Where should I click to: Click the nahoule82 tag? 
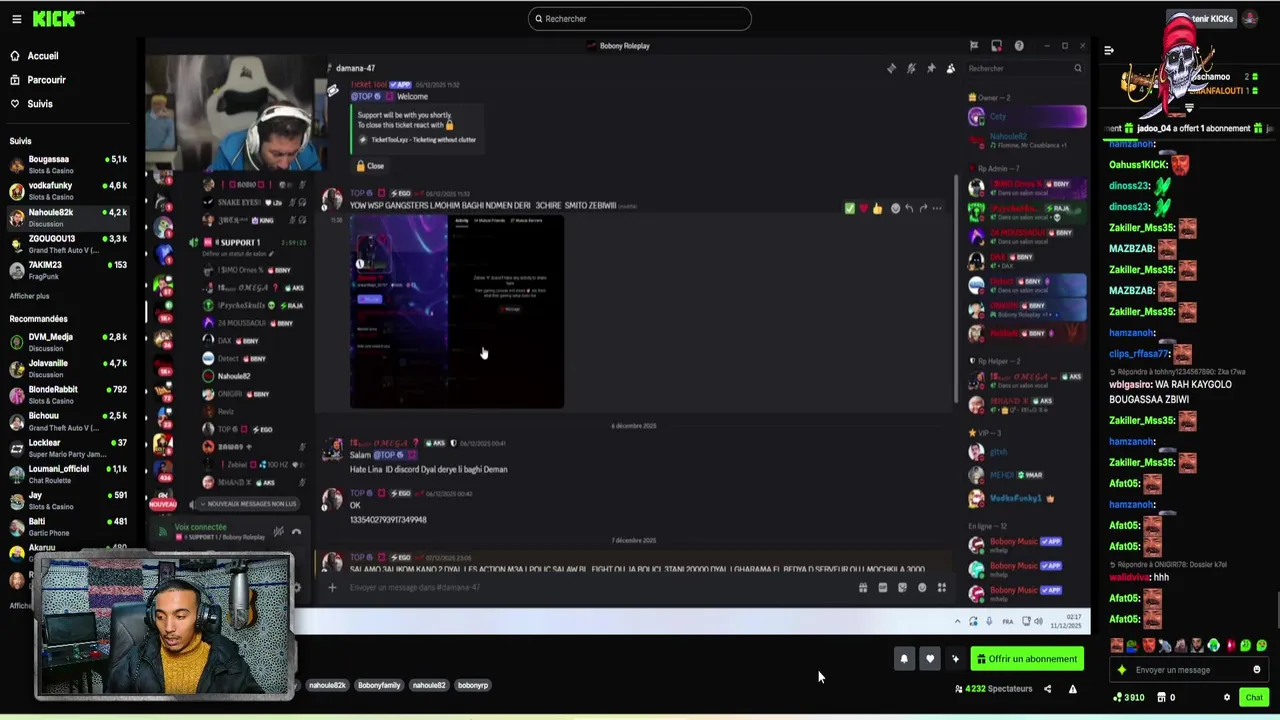coord(429,685)
